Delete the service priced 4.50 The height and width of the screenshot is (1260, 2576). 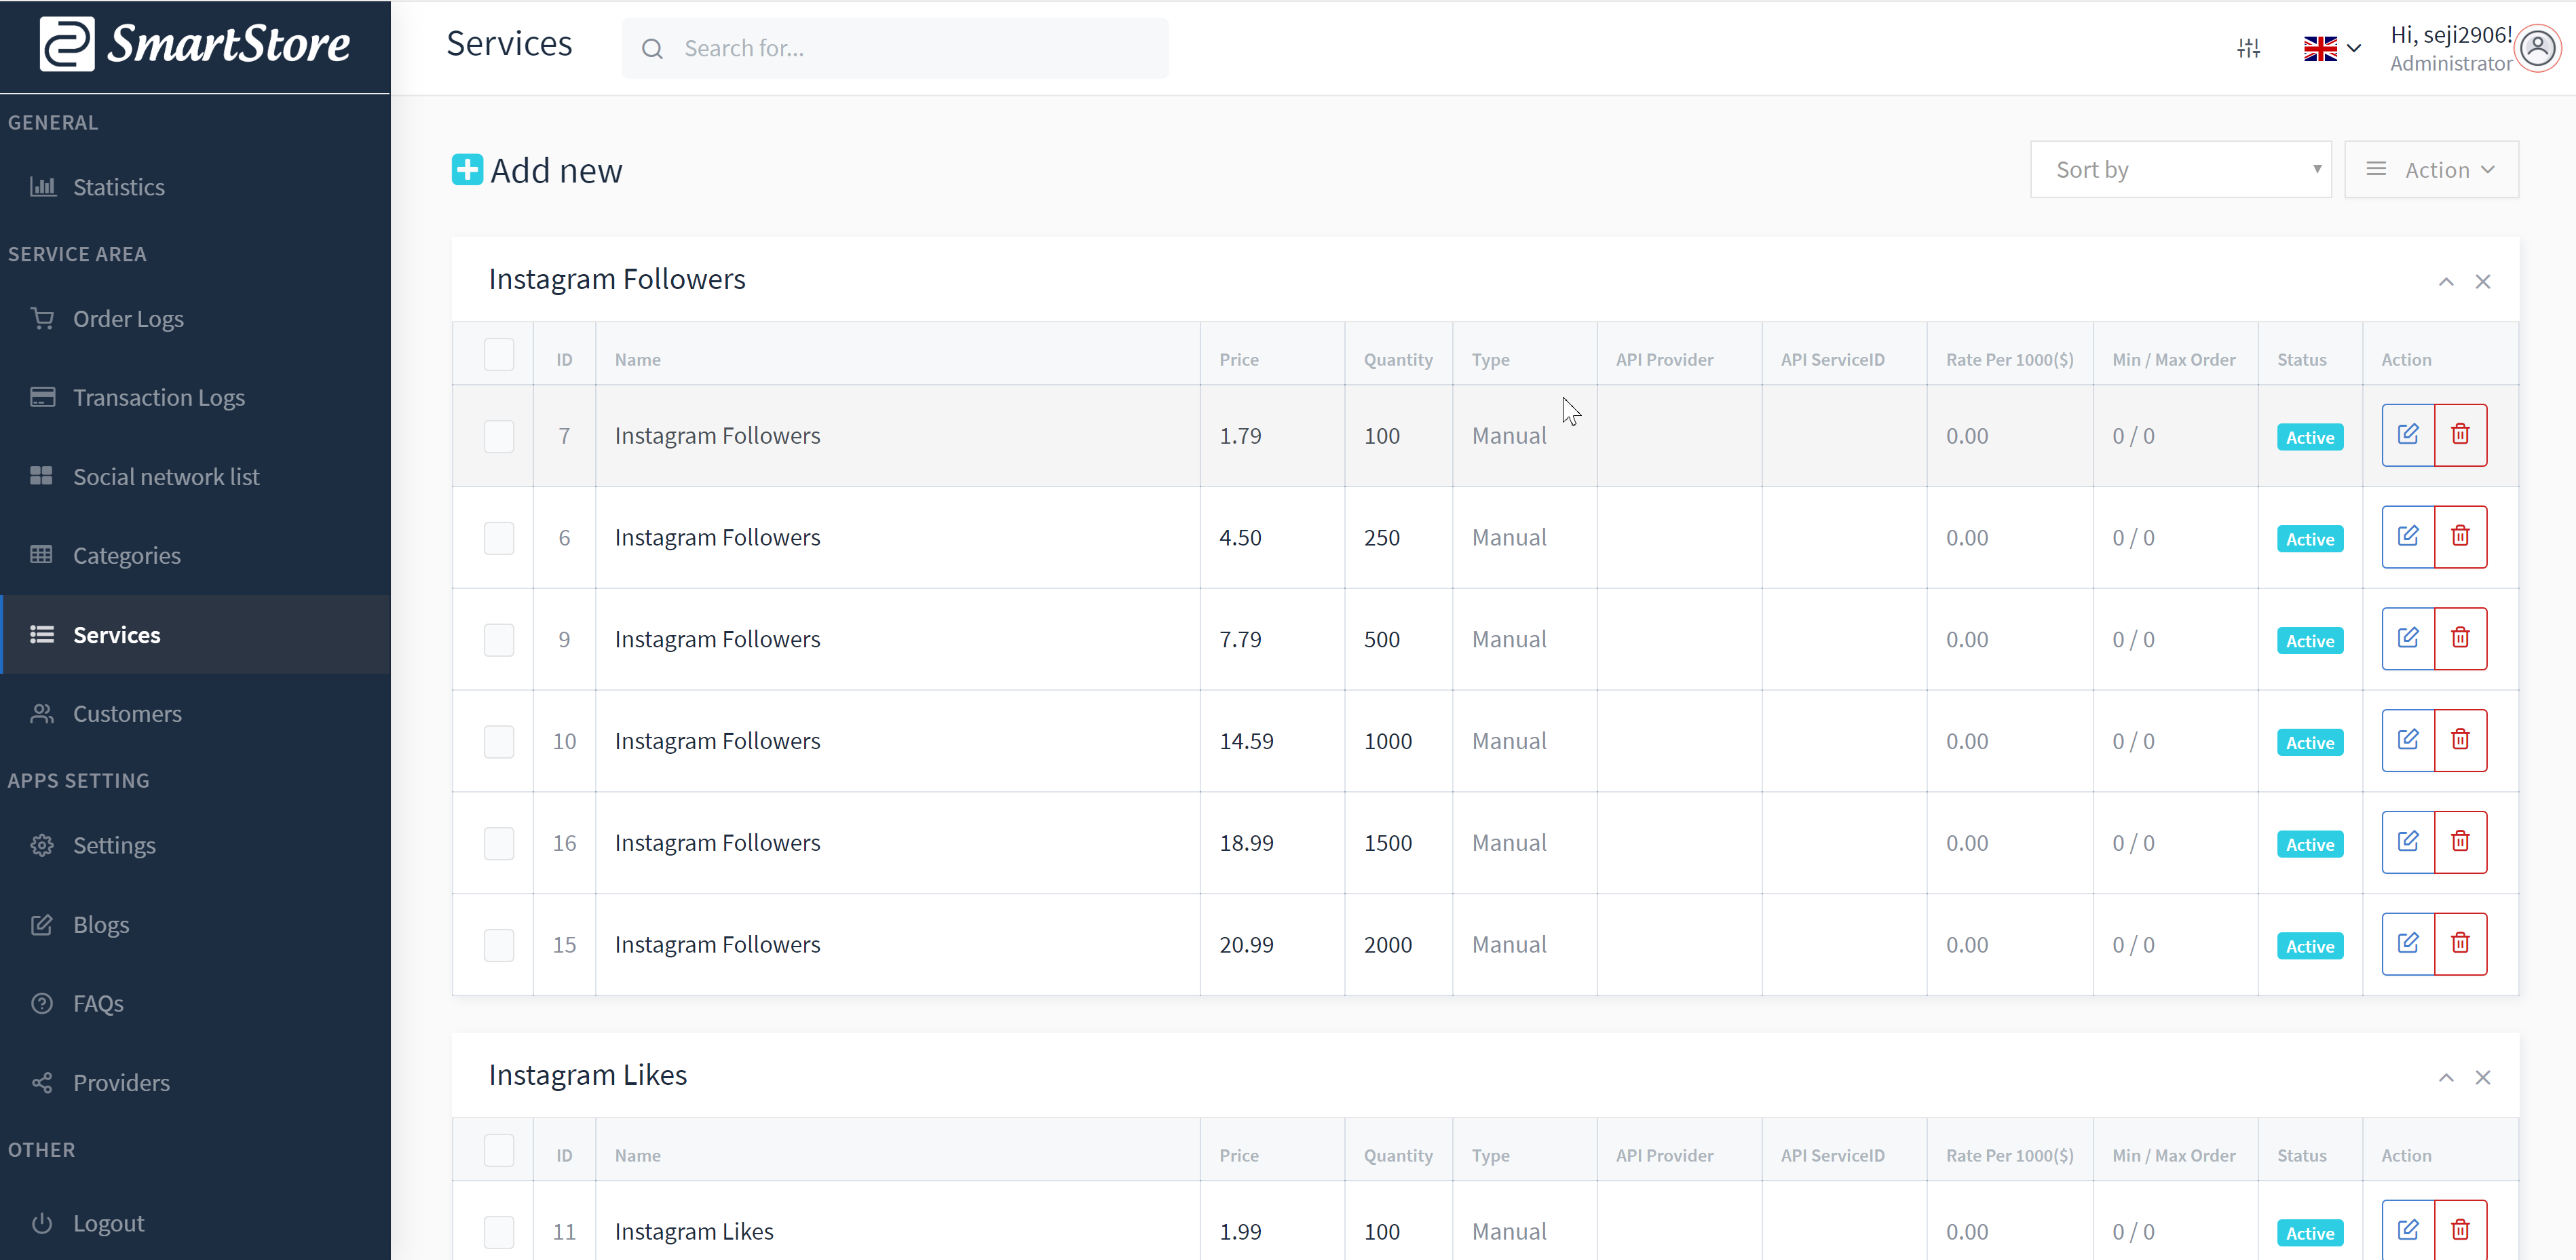pos(2460,537)
